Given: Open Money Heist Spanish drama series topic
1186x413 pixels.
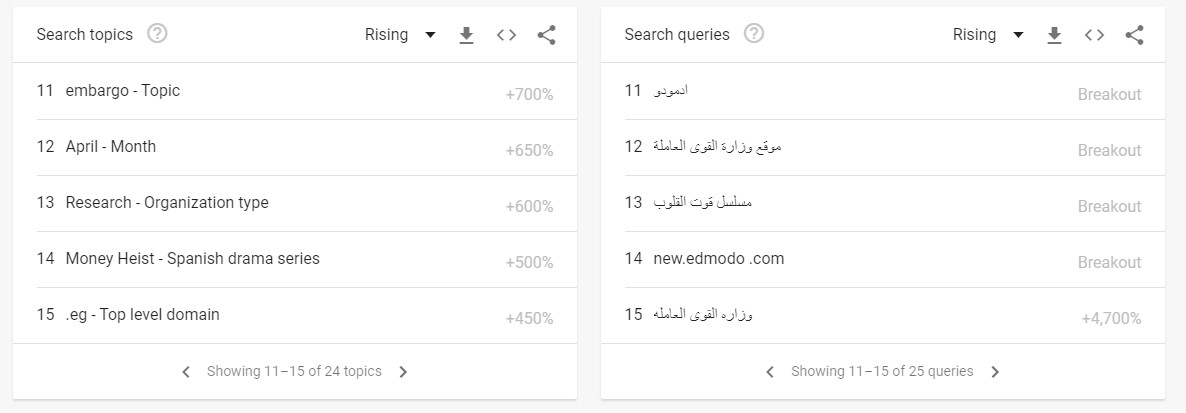Looking at the screenshot, I should (x=295, y=259).
